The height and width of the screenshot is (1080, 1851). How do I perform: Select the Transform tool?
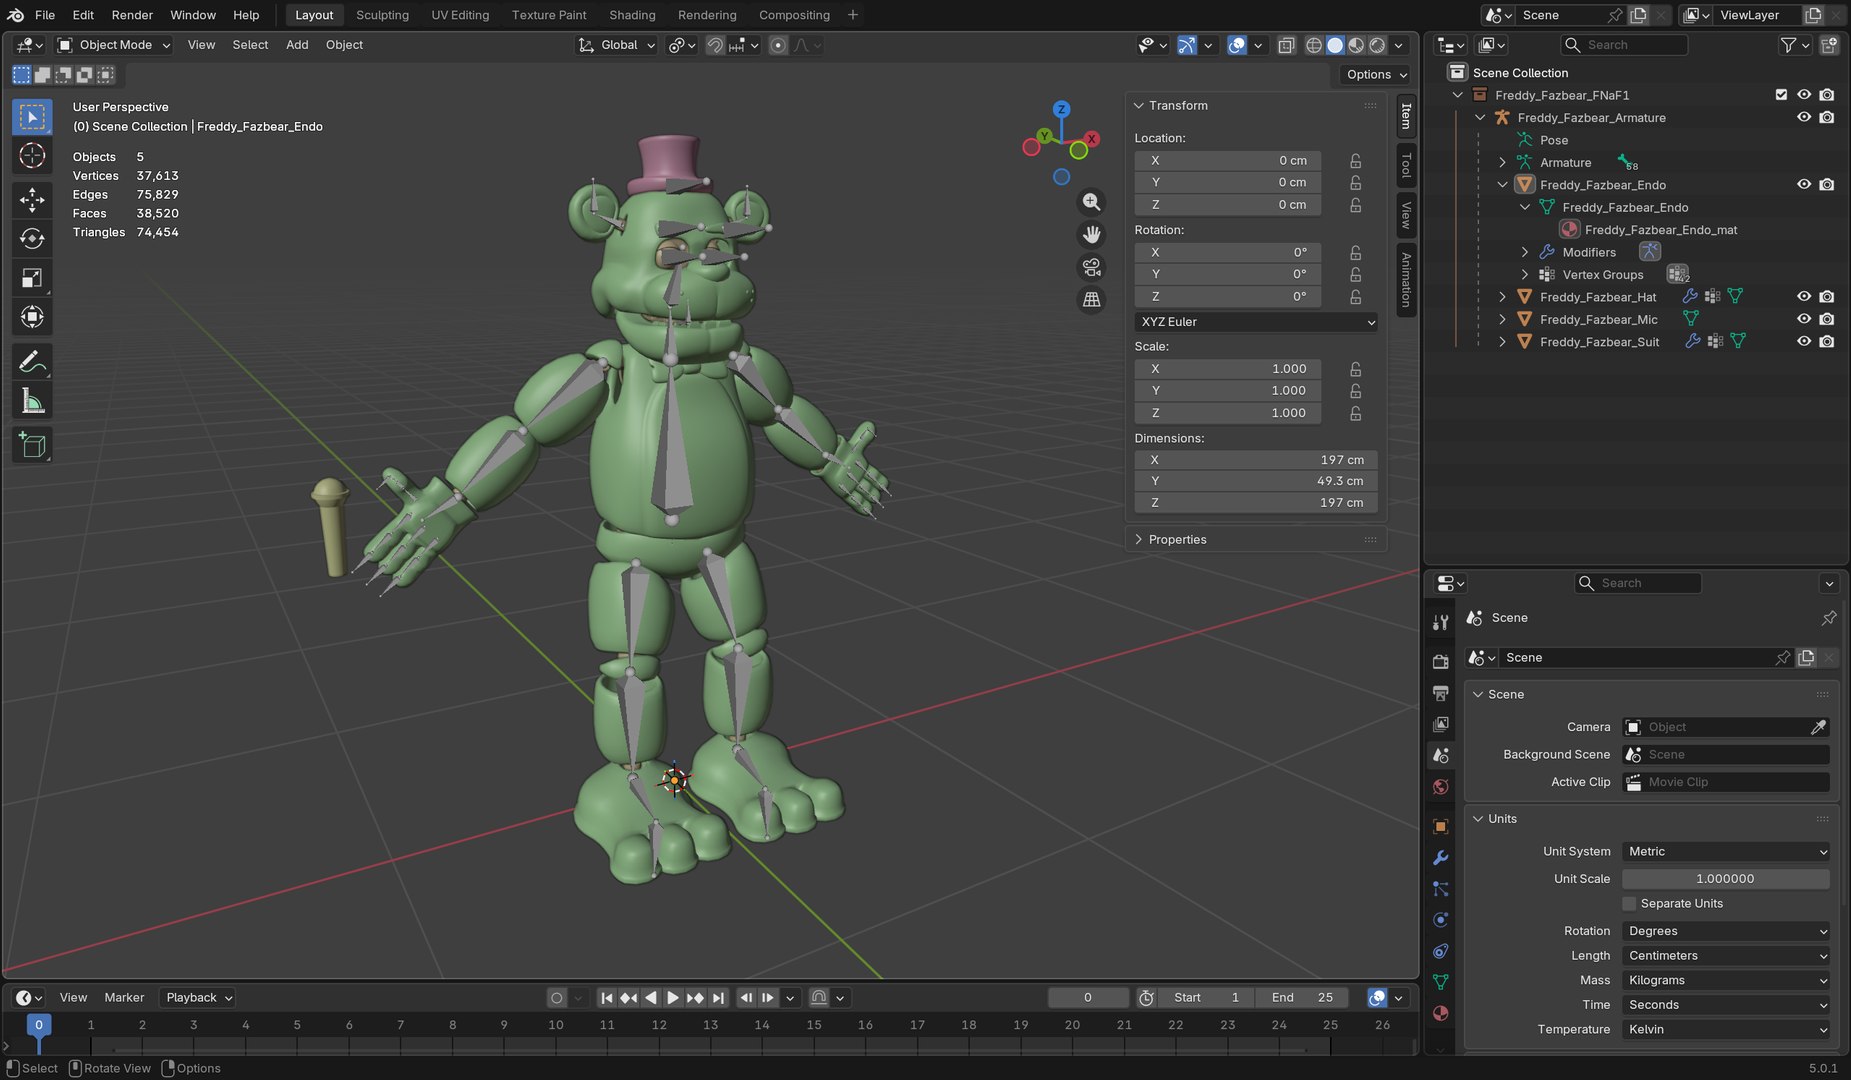32,317
